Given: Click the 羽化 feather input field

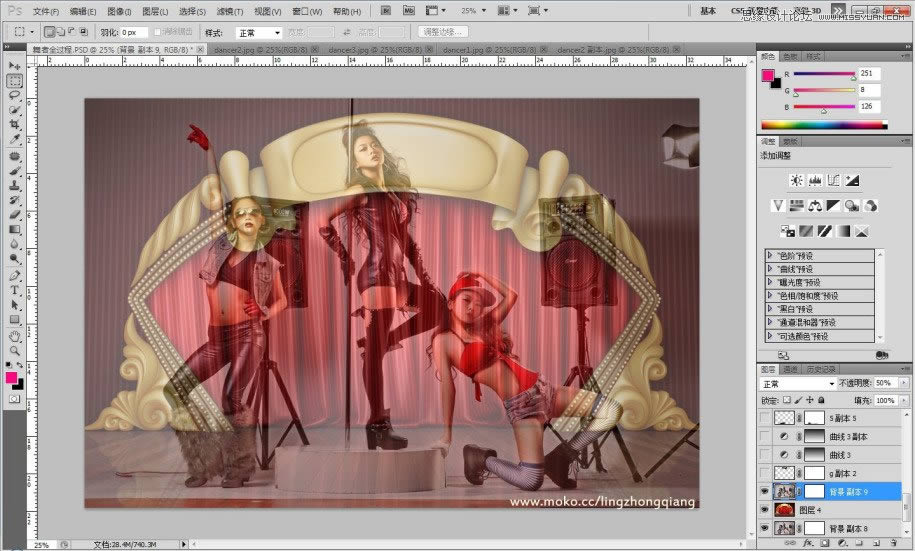Looking at the screenshot, I should coord(132,32).
